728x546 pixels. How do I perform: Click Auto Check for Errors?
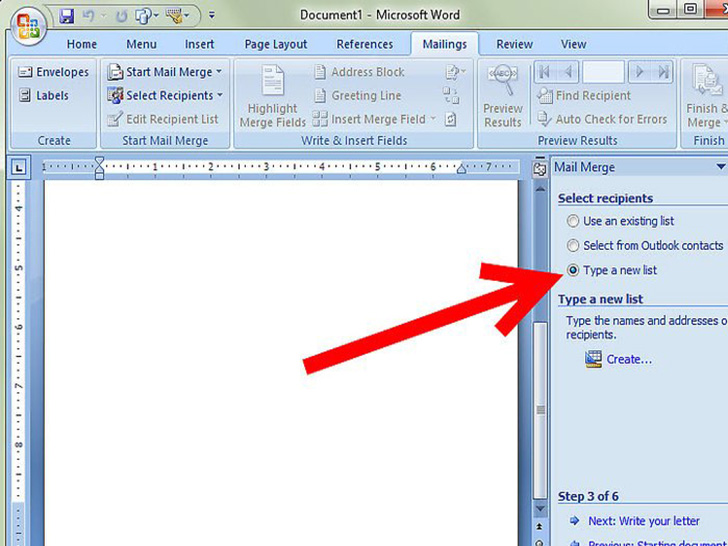click(x=602, y=119)
